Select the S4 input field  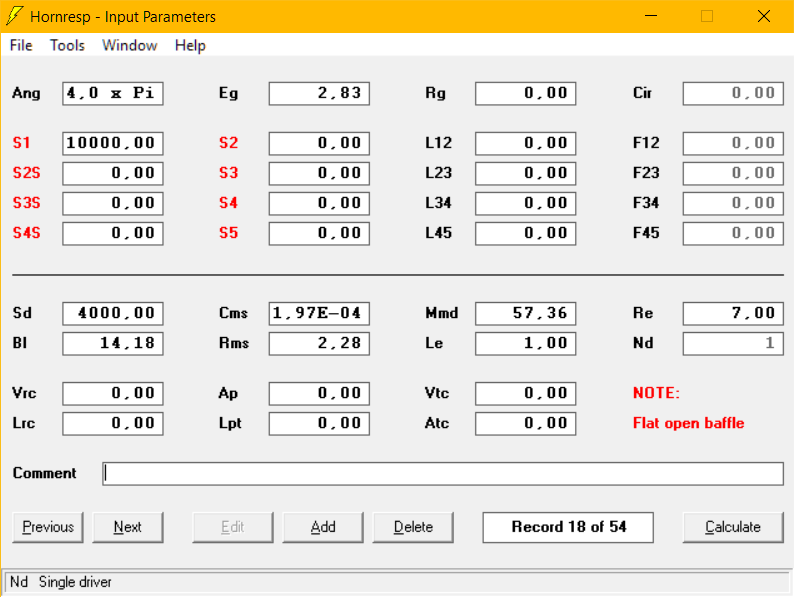(x=320, y=203)
